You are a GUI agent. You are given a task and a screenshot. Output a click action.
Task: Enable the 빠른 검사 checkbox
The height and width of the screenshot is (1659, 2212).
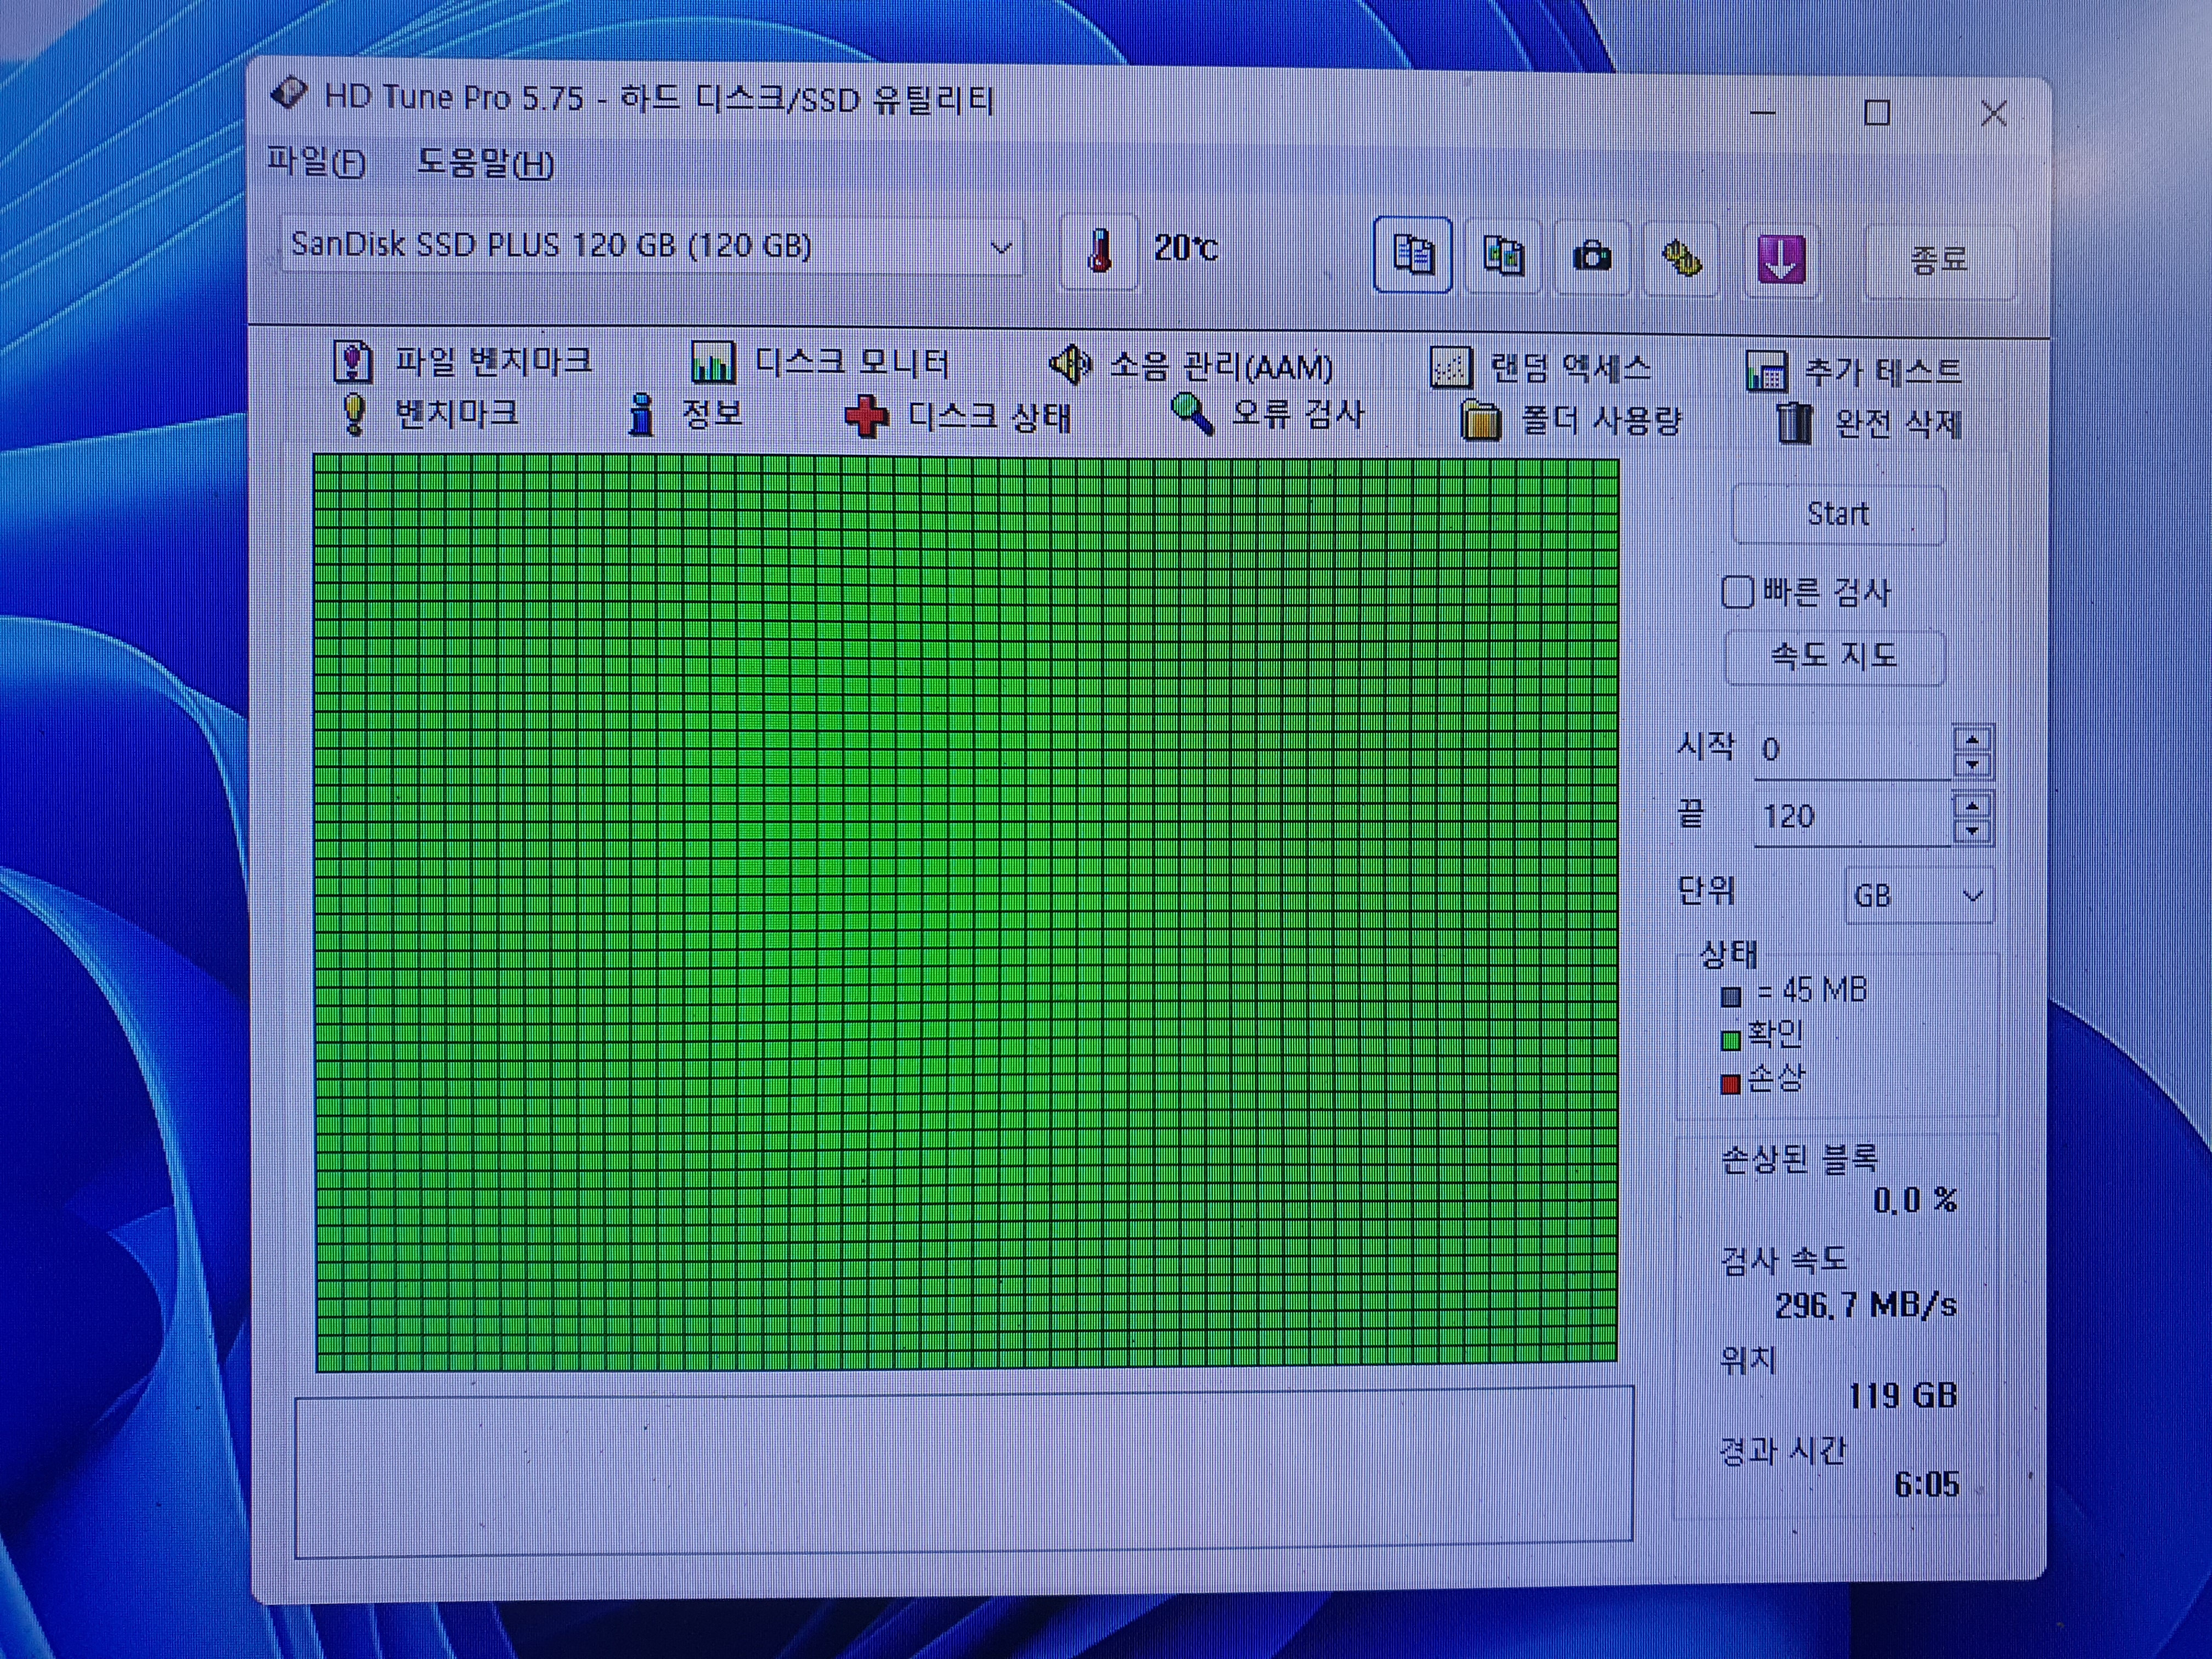pyautogui.click(x=1737, y=592)
